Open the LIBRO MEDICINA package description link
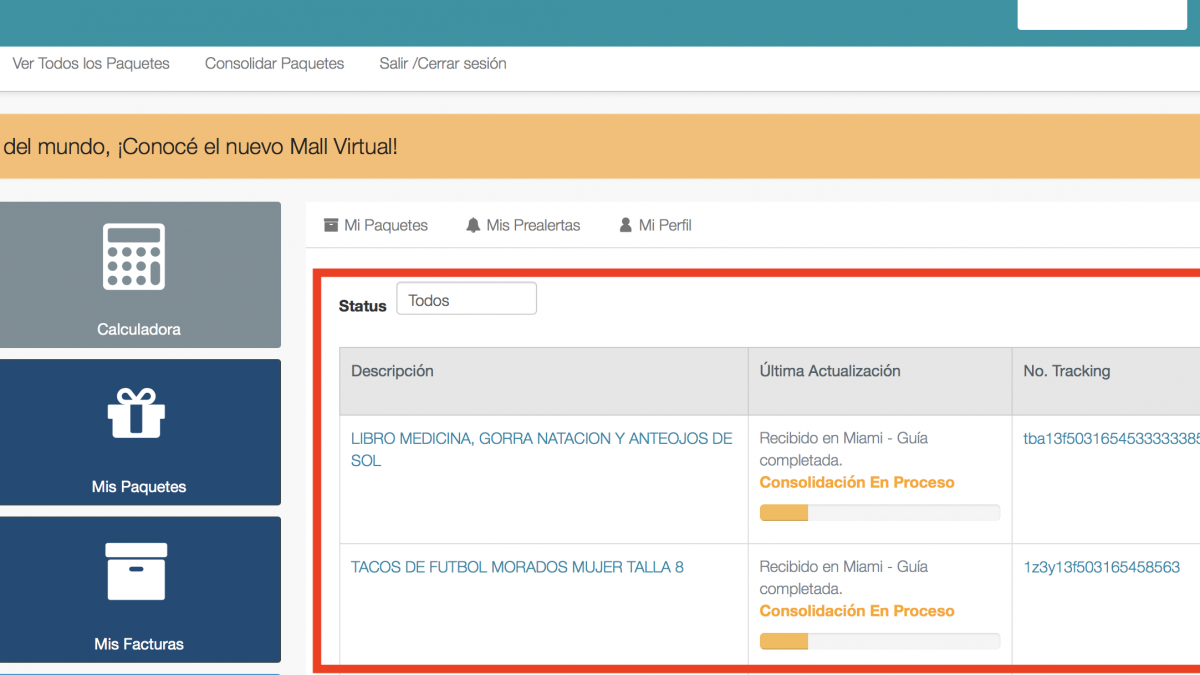 pos(541,439)
